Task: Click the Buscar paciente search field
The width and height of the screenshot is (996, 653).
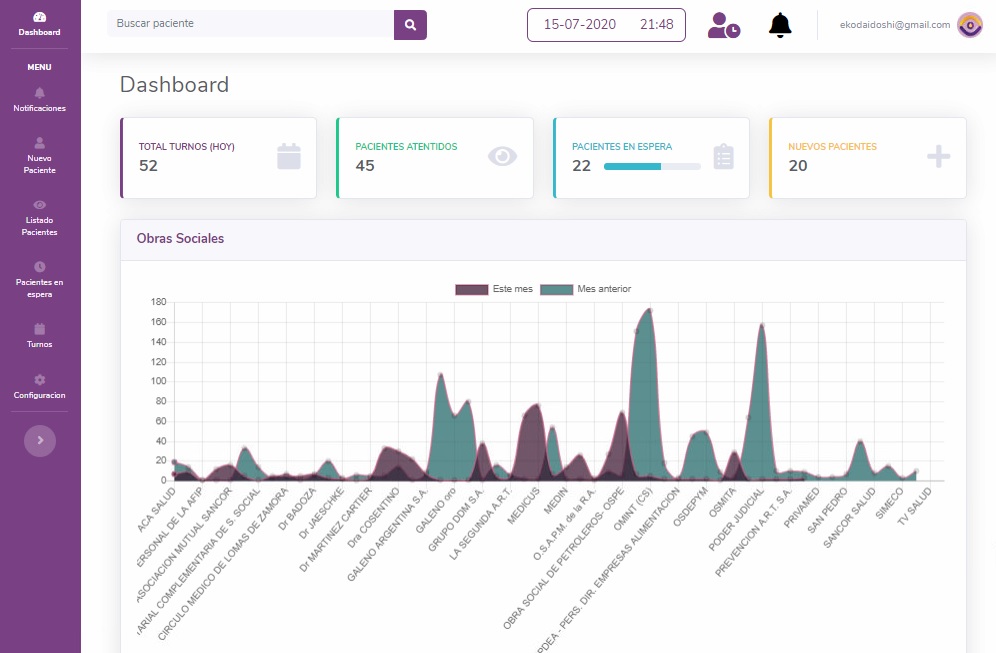Action: coord(250,24)
